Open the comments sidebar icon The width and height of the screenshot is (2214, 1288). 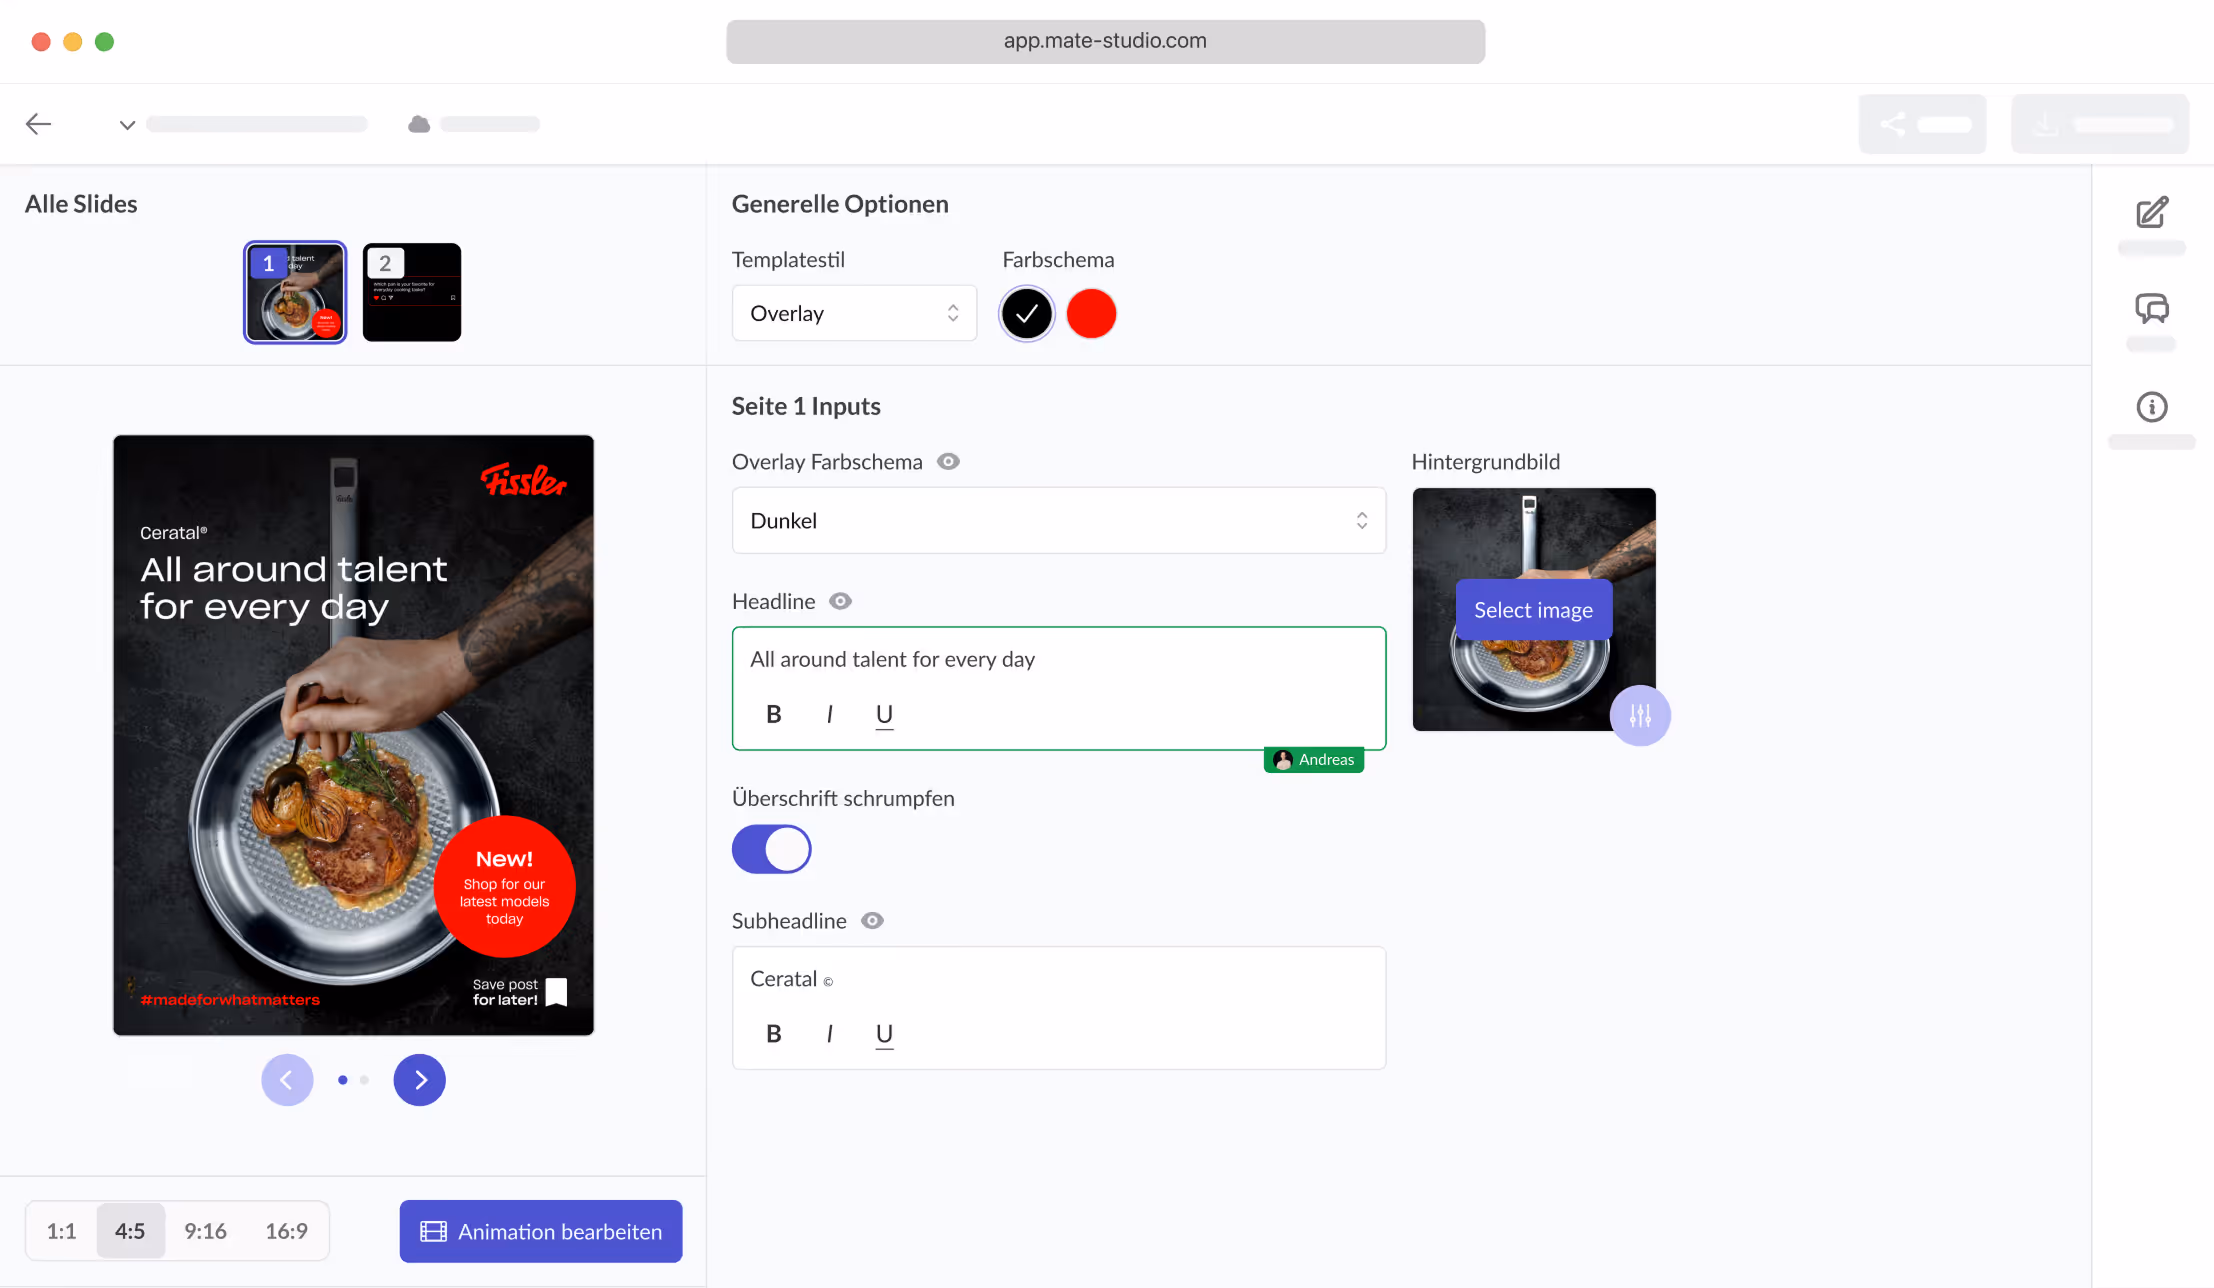pos(2152,308)
